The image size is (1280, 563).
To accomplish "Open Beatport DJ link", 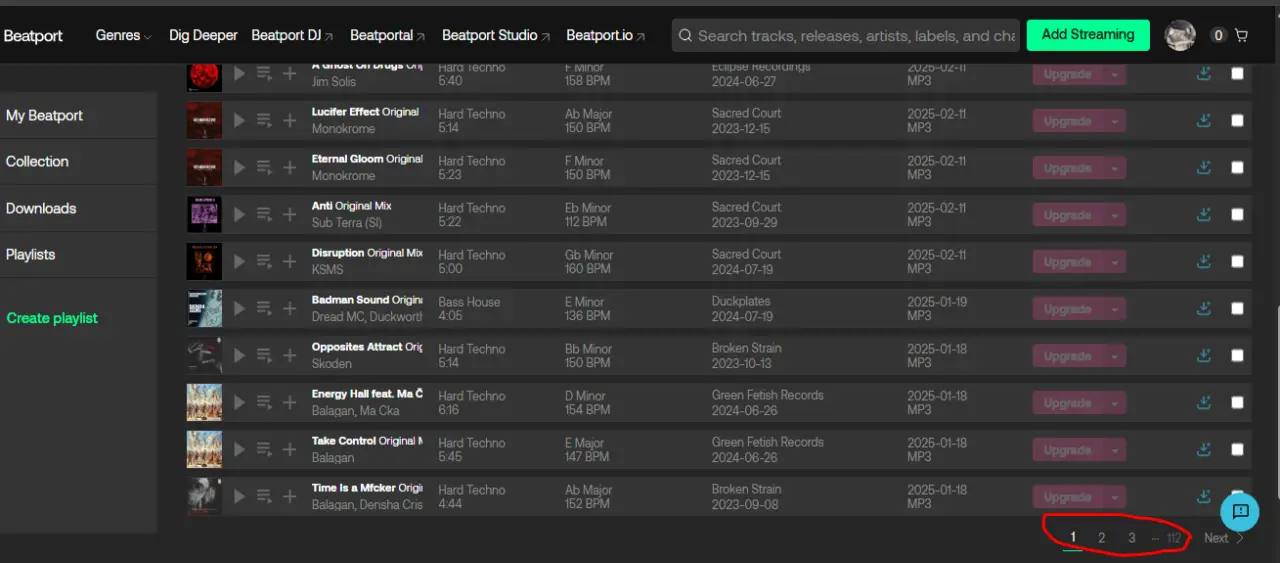I will (292, 35).
